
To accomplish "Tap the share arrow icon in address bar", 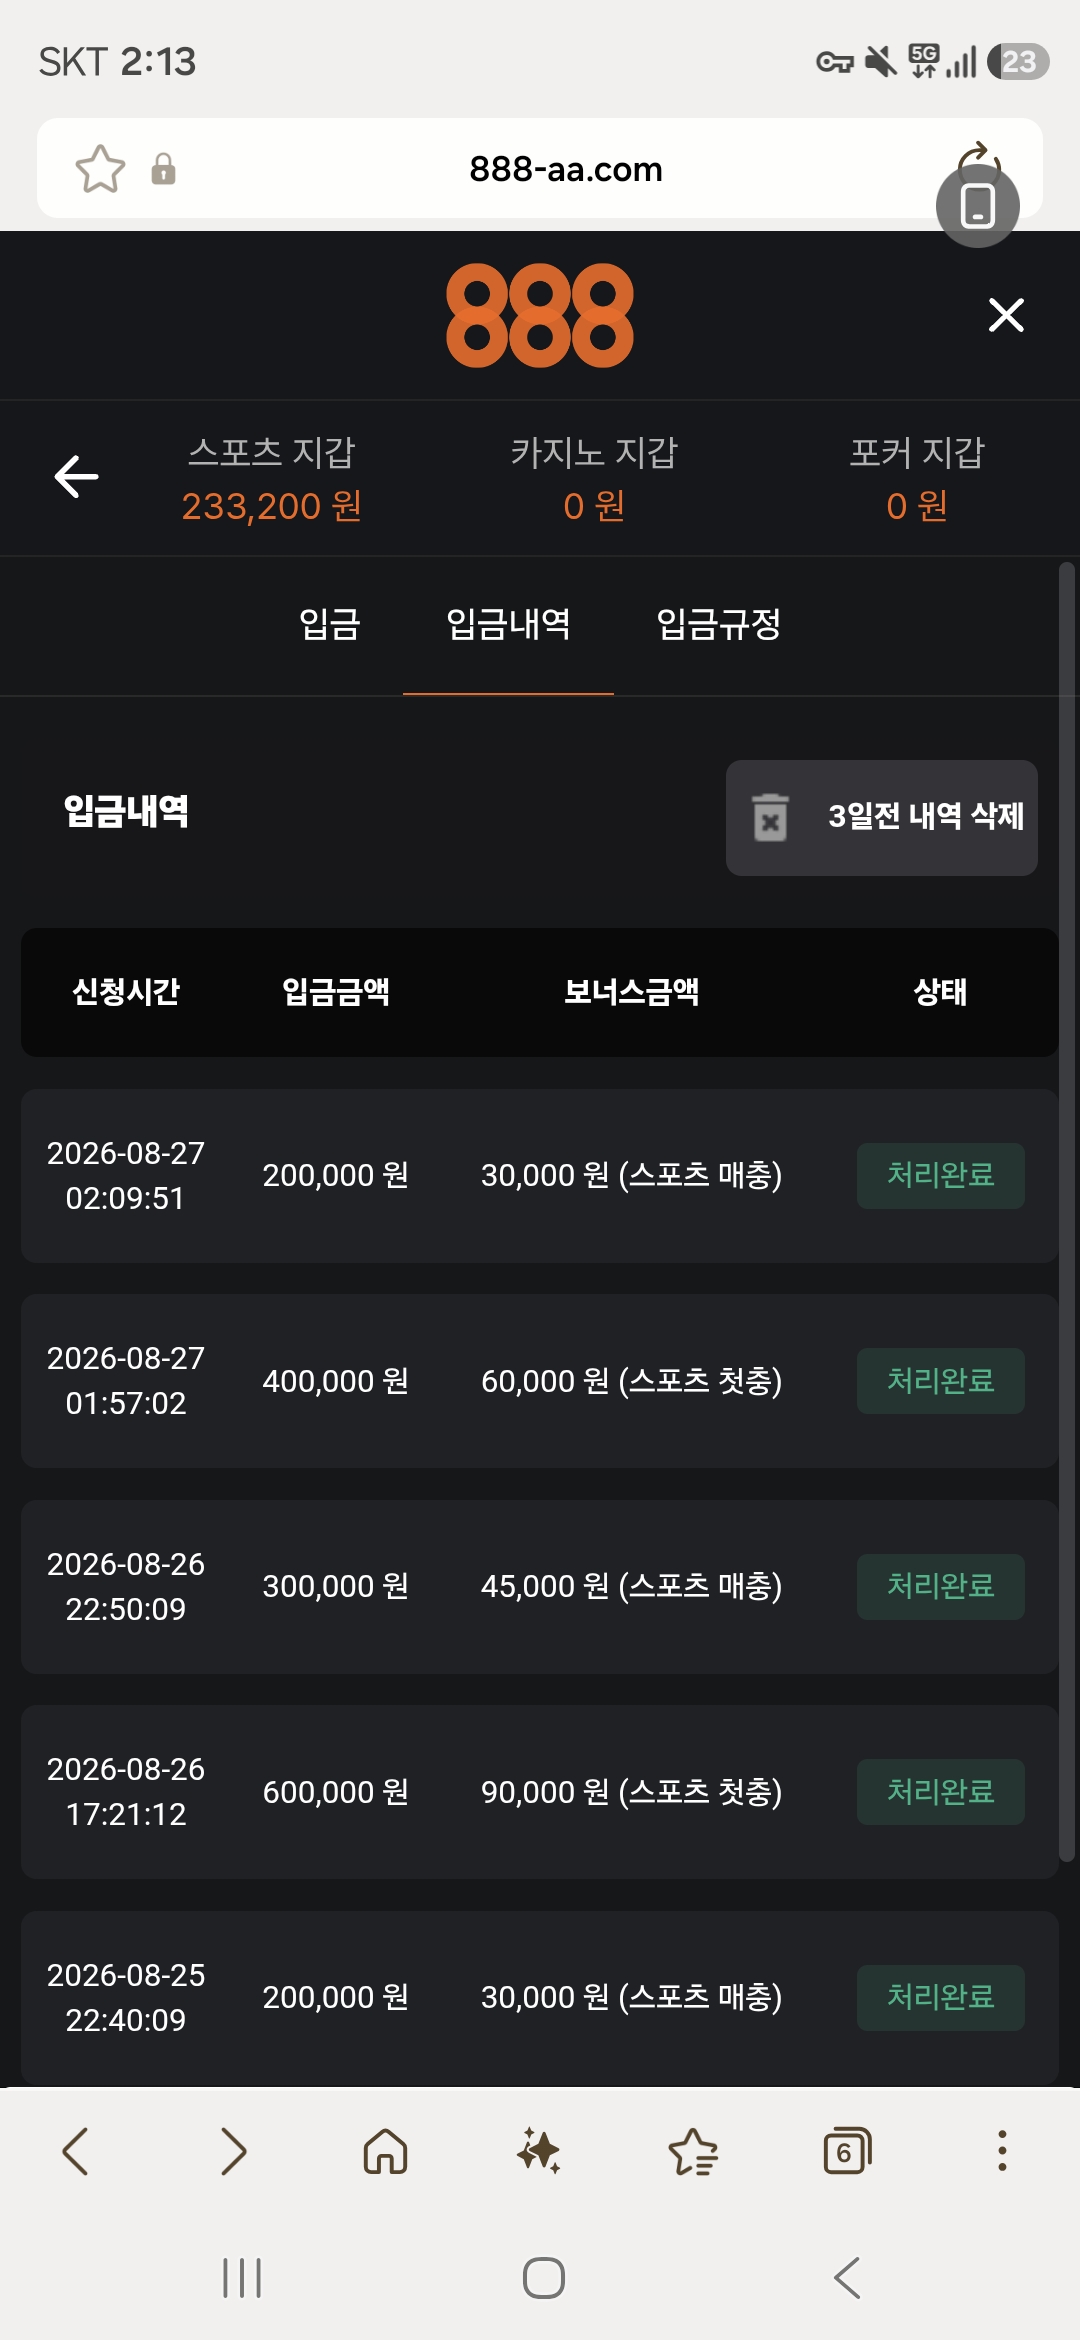I will [x=978, y=157].
